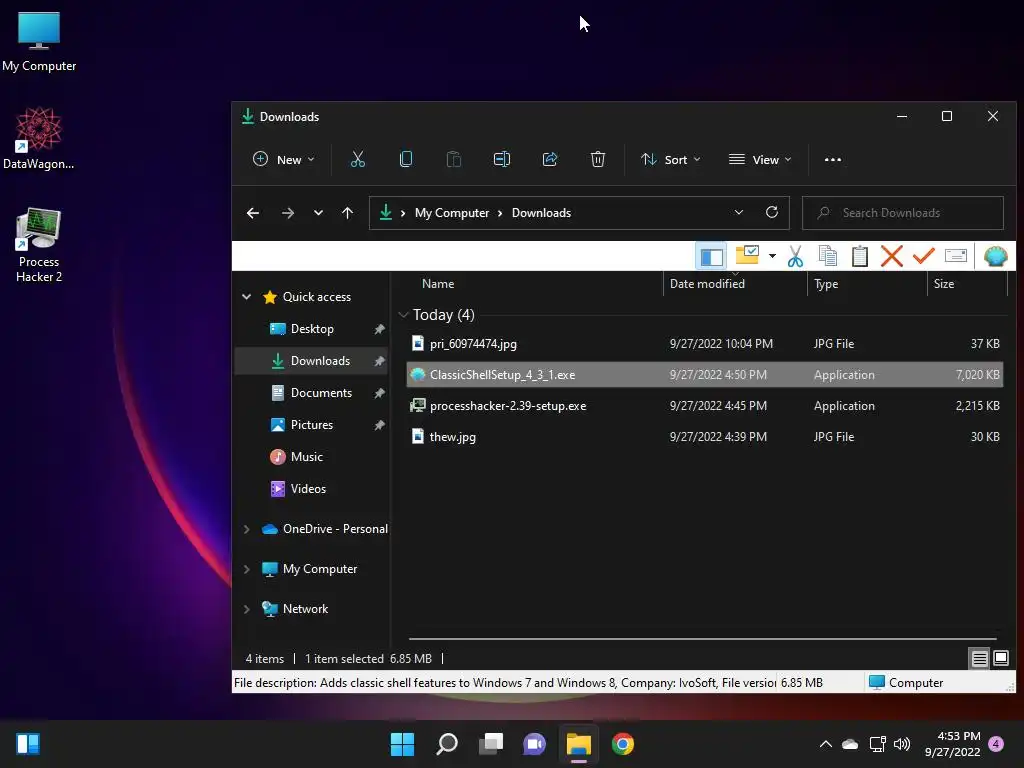Collapse the Quick access tree node
This screenshot has height=768, width=1024.
coord(246,296)
